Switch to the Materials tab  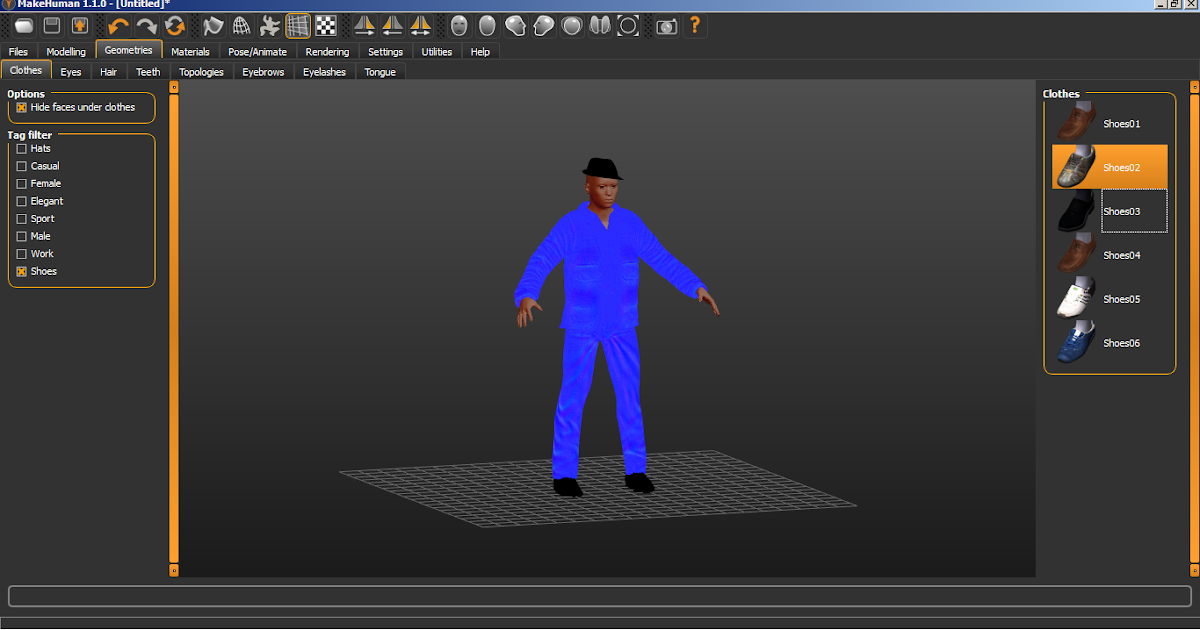190,51
